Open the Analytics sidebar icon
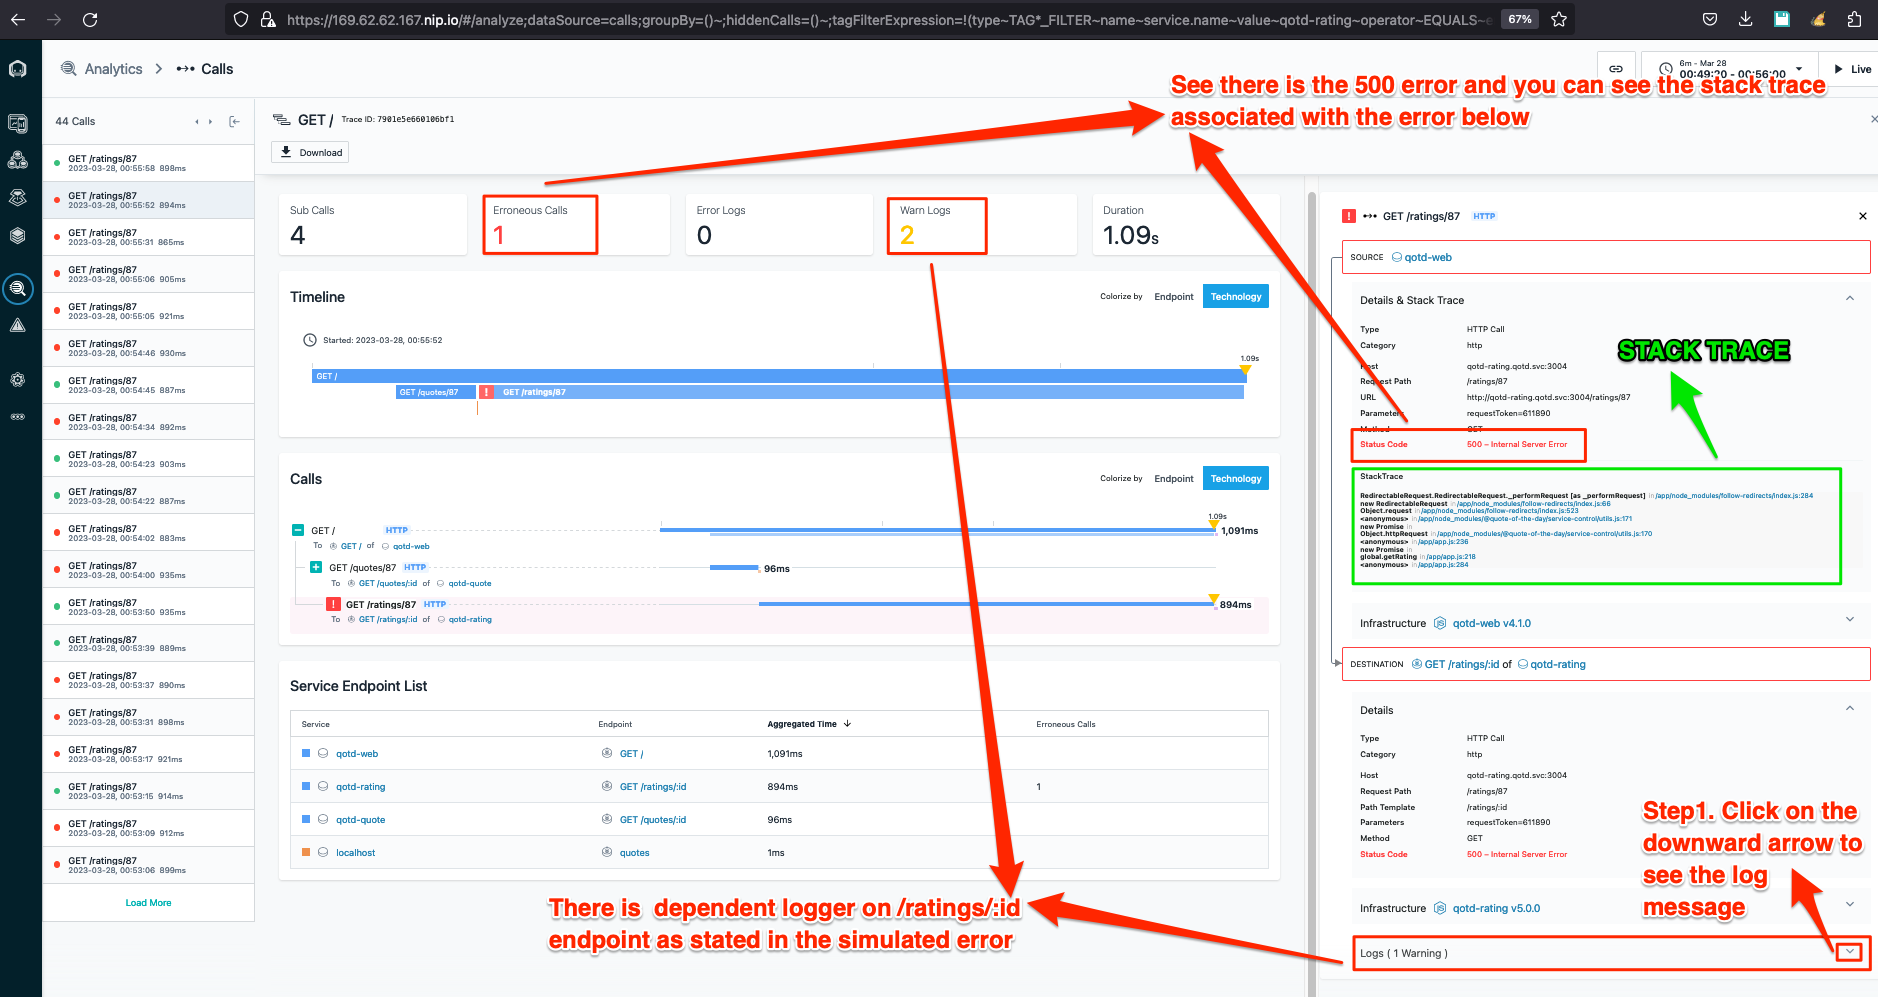Viewport: 1878px width, 997px height. pyautogui.click(x=17, y=289)
